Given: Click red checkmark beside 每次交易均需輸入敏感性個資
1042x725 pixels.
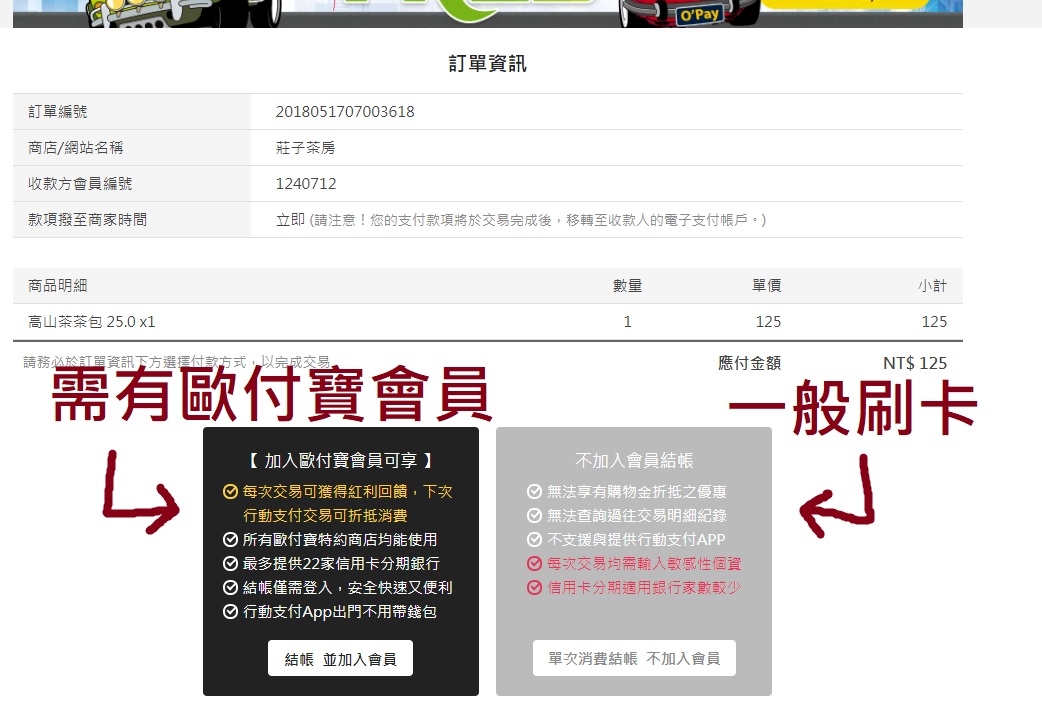Looking at the screenshot, I should pos(535,564).
